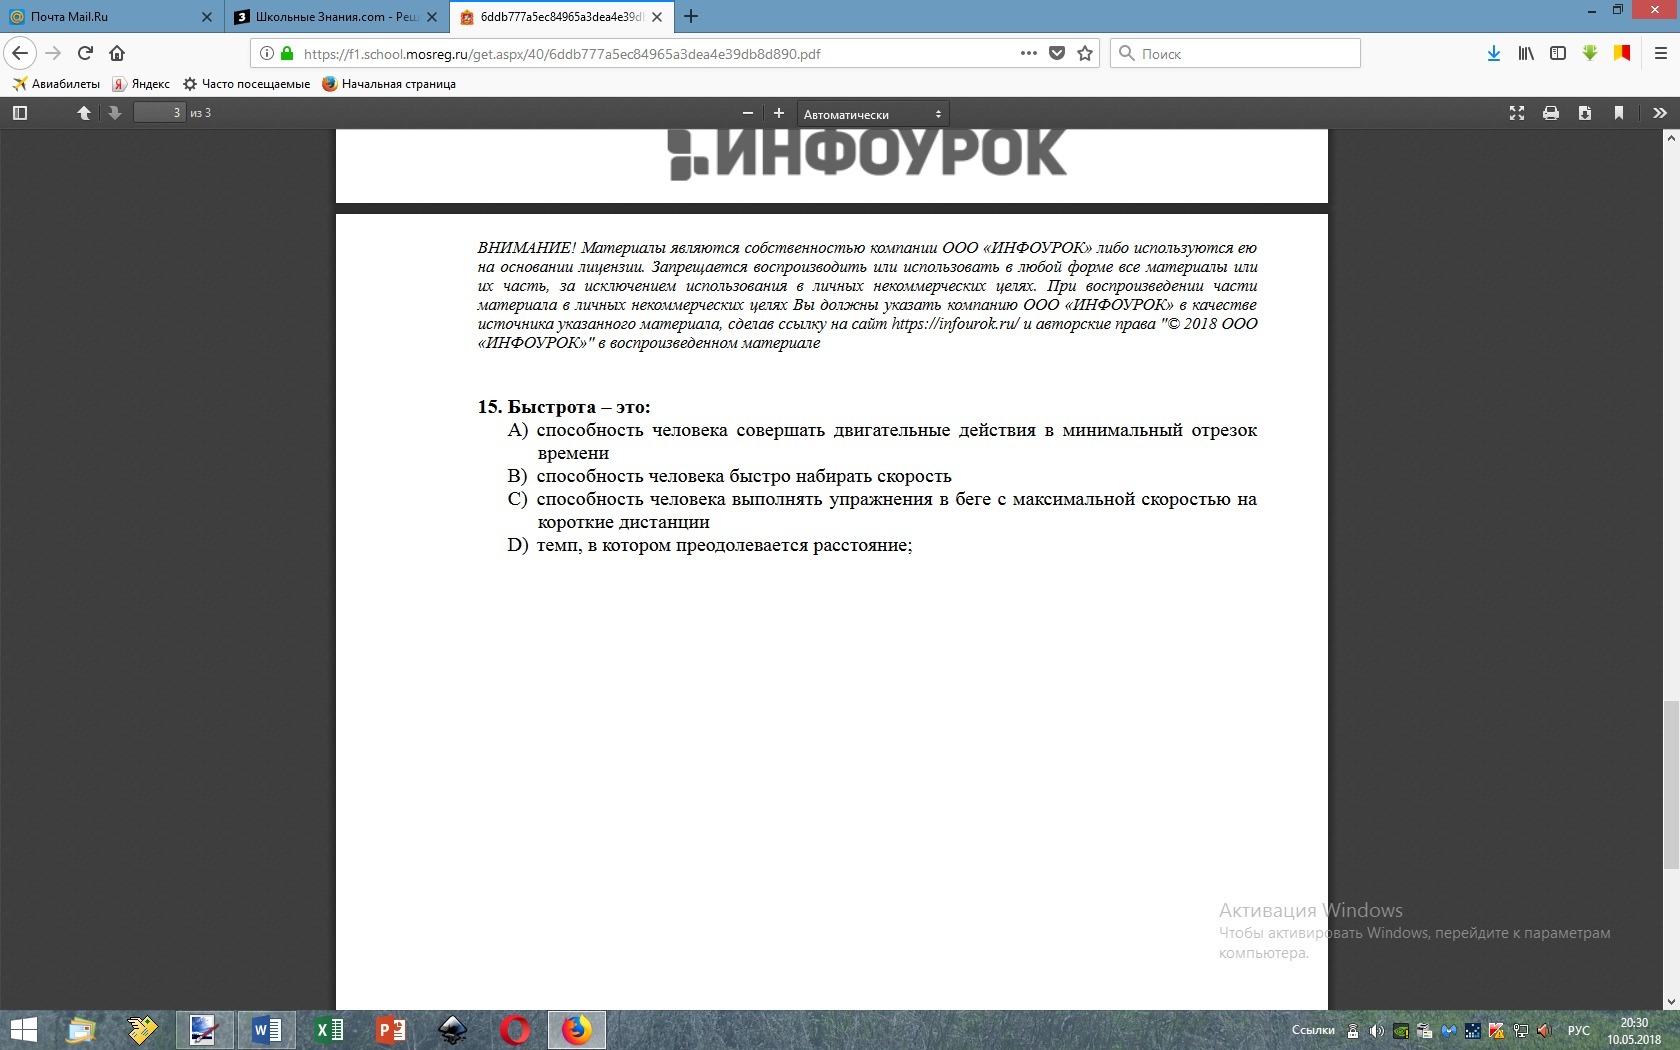Click the scrollbar down arrow
This screenshot has height=1050, width=1680.
pos(1670,1001)
